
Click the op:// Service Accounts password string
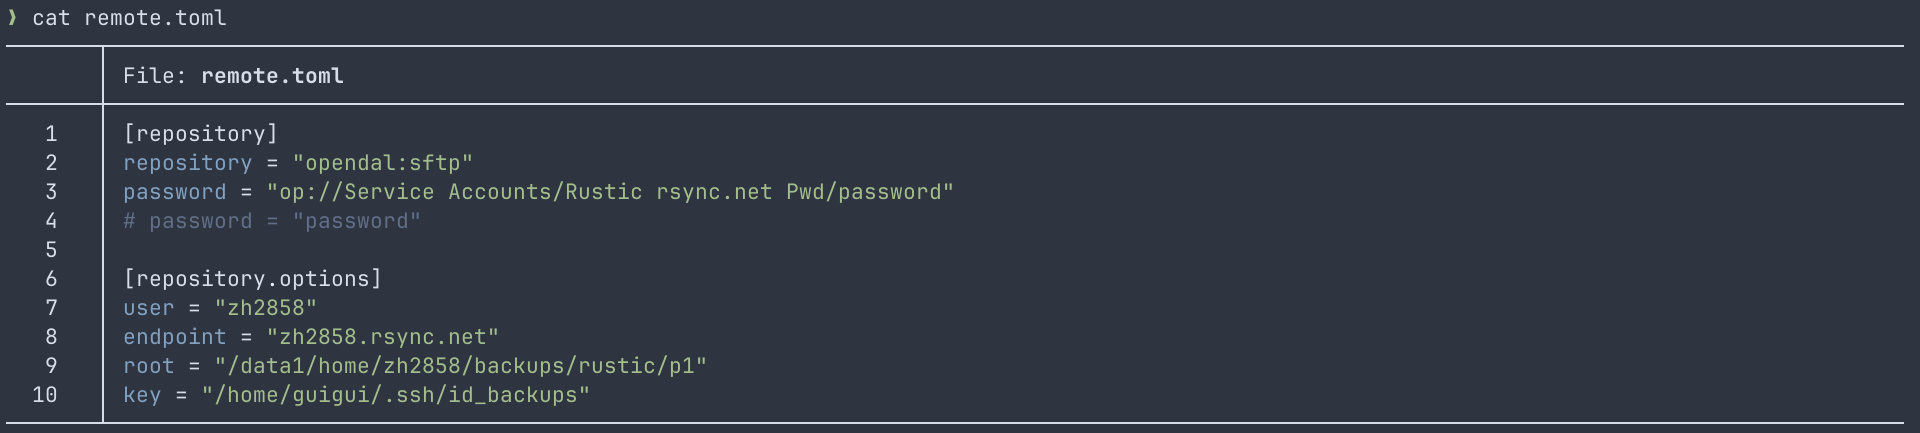coord(610,192)
